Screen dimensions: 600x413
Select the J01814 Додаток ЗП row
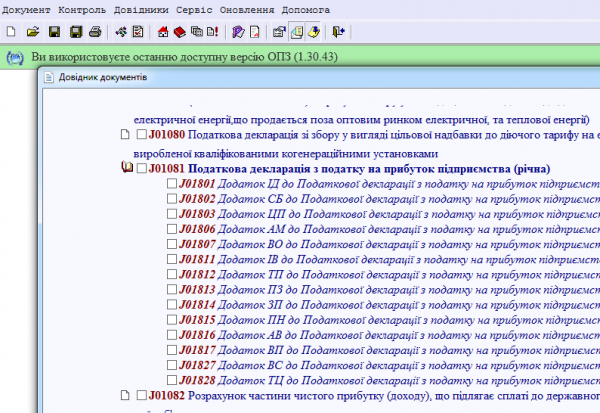(389, 305)
